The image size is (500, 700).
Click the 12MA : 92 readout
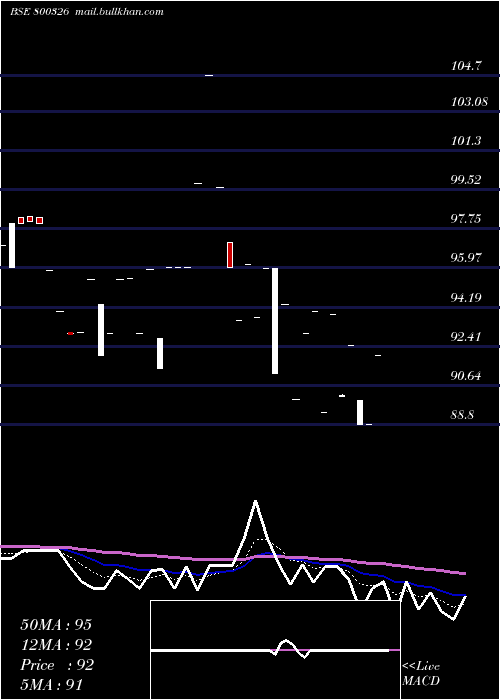point(56,645)
